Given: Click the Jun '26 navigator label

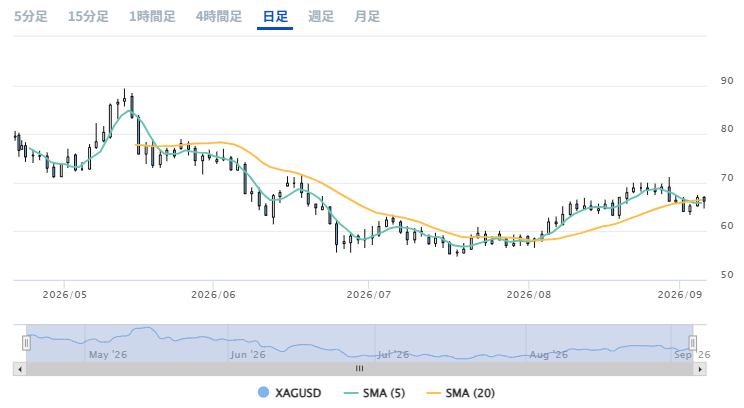Looking at the screenshot, I should click(248, 354).
